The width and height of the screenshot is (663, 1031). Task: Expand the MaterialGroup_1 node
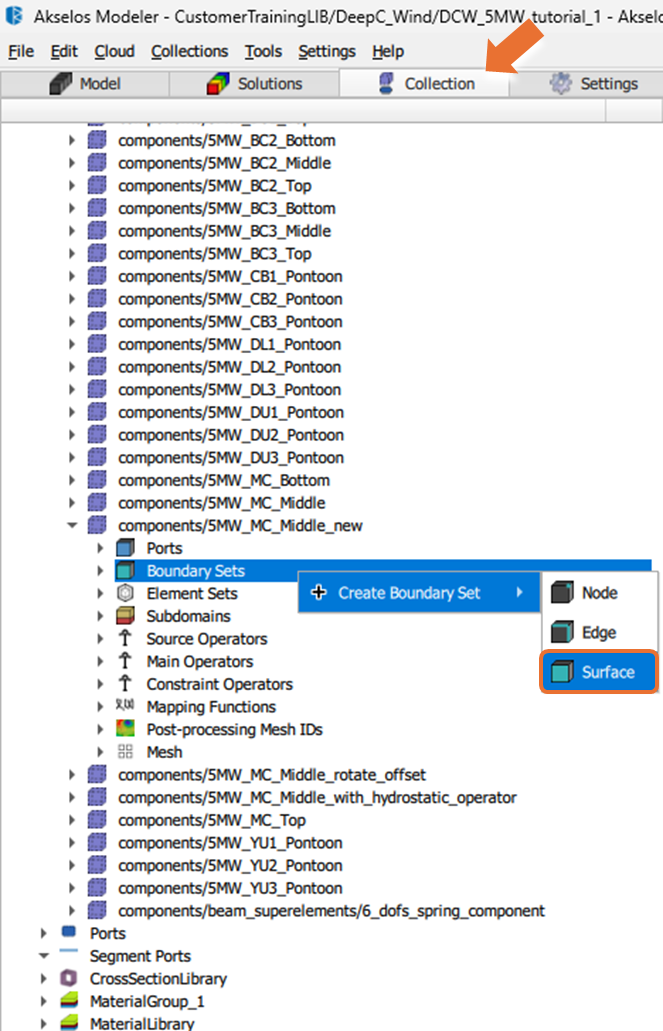click(x=43, y=1001)
